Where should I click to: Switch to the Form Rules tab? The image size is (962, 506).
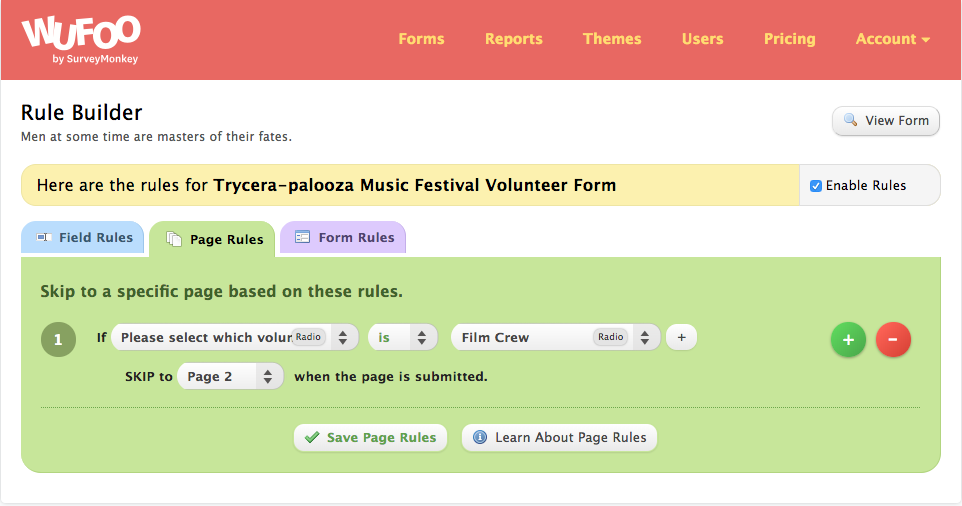point(343,237)
